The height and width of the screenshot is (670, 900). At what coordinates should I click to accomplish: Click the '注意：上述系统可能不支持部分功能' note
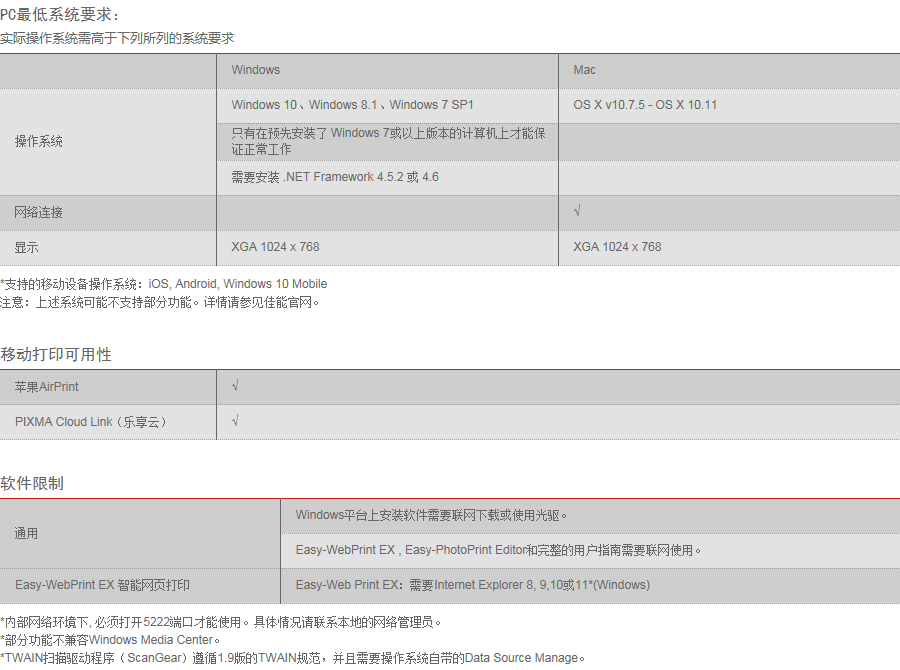pos(160,302)
